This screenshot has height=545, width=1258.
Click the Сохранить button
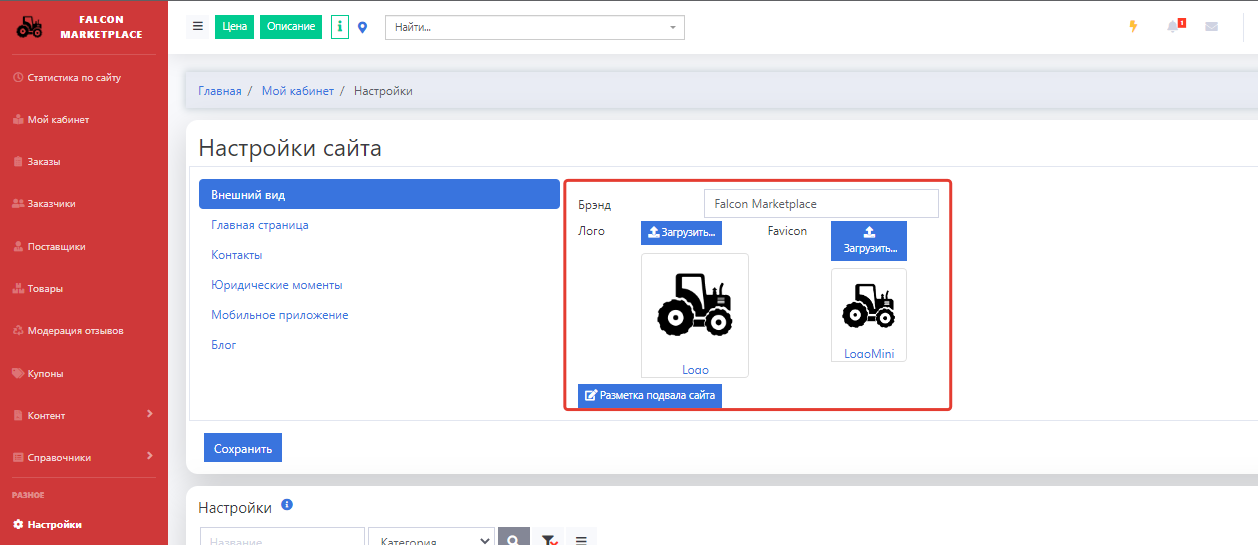tap(243, 448)
